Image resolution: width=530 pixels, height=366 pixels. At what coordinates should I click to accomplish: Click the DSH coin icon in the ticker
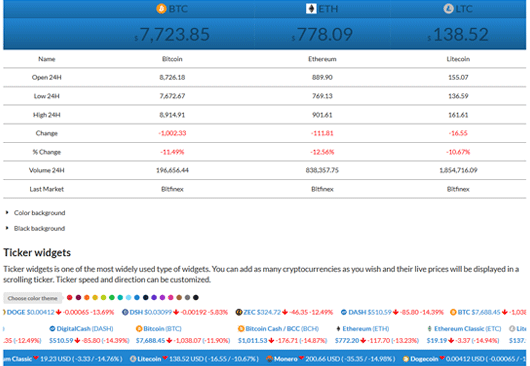(125, 312)
